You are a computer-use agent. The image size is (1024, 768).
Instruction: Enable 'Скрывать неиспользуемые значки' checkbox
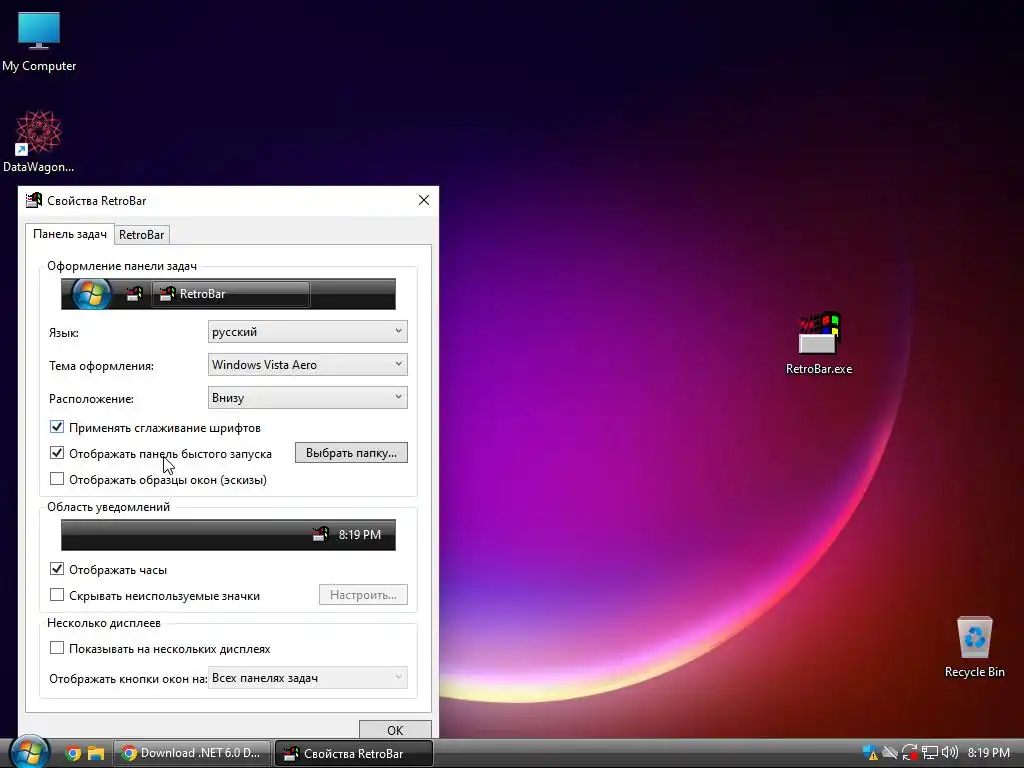[57, 595]
